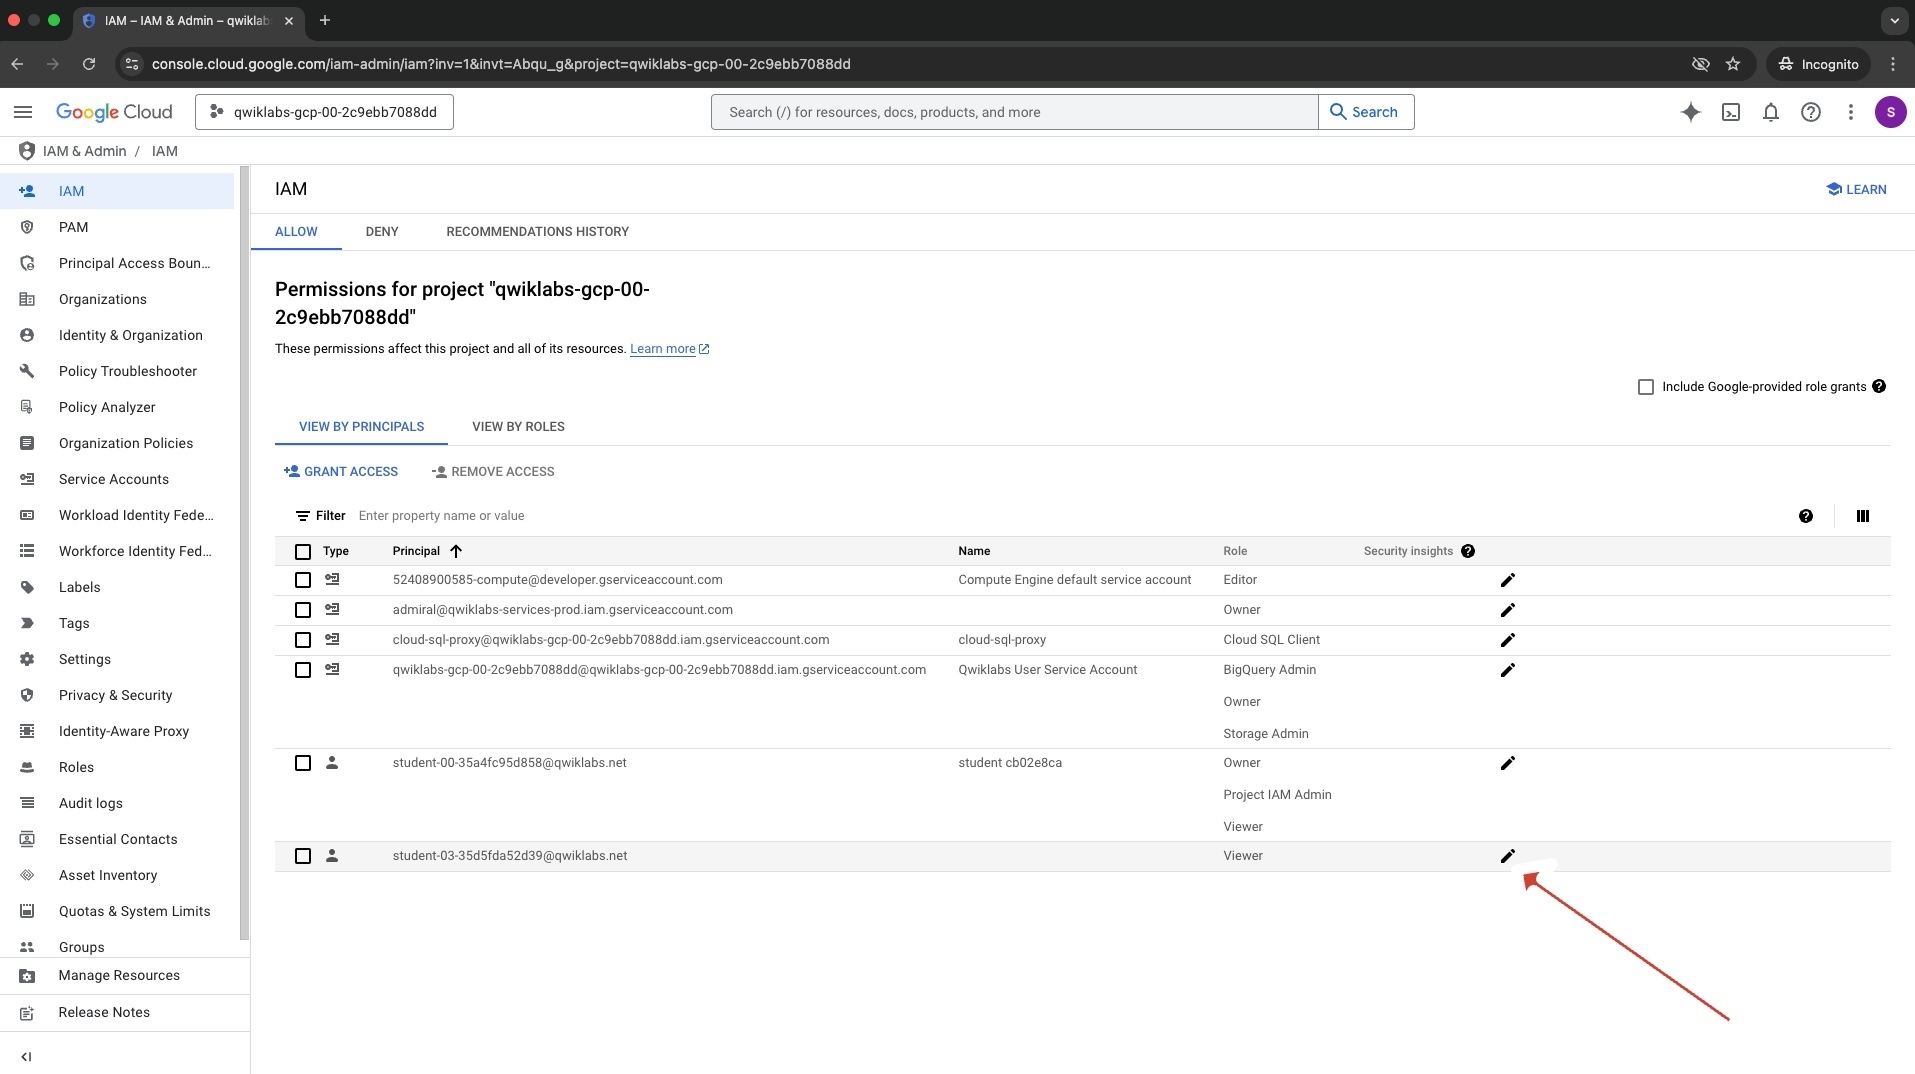Switch to the DENY tab
1915x1074 pixels.
[382, 231]
